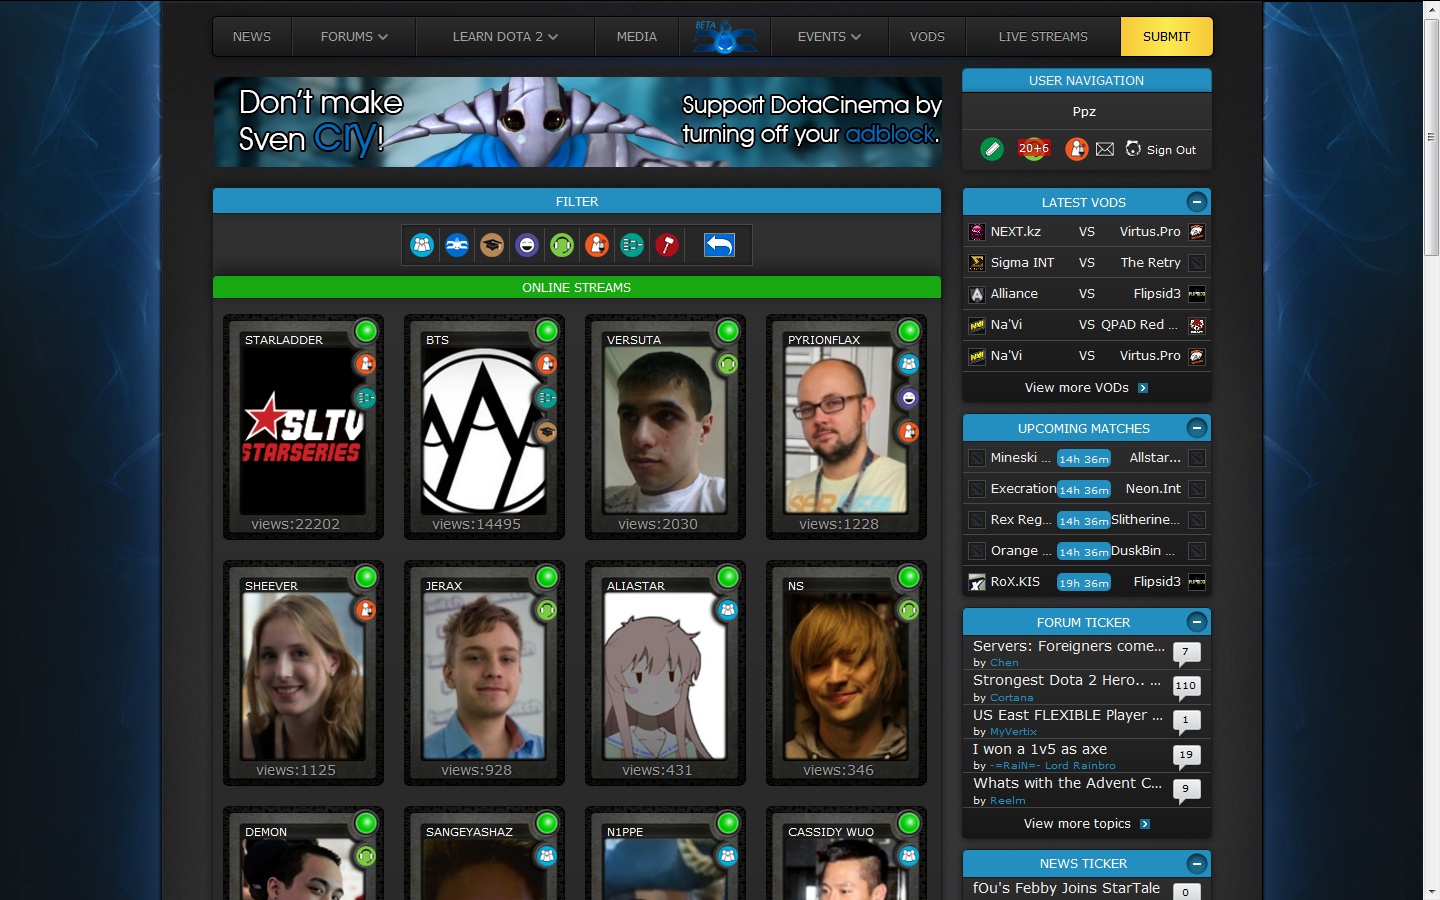Click the group of people filter icon
The height and width of the screenshot is (900, 1440).
pyautogui.click(x=422, y=245)
